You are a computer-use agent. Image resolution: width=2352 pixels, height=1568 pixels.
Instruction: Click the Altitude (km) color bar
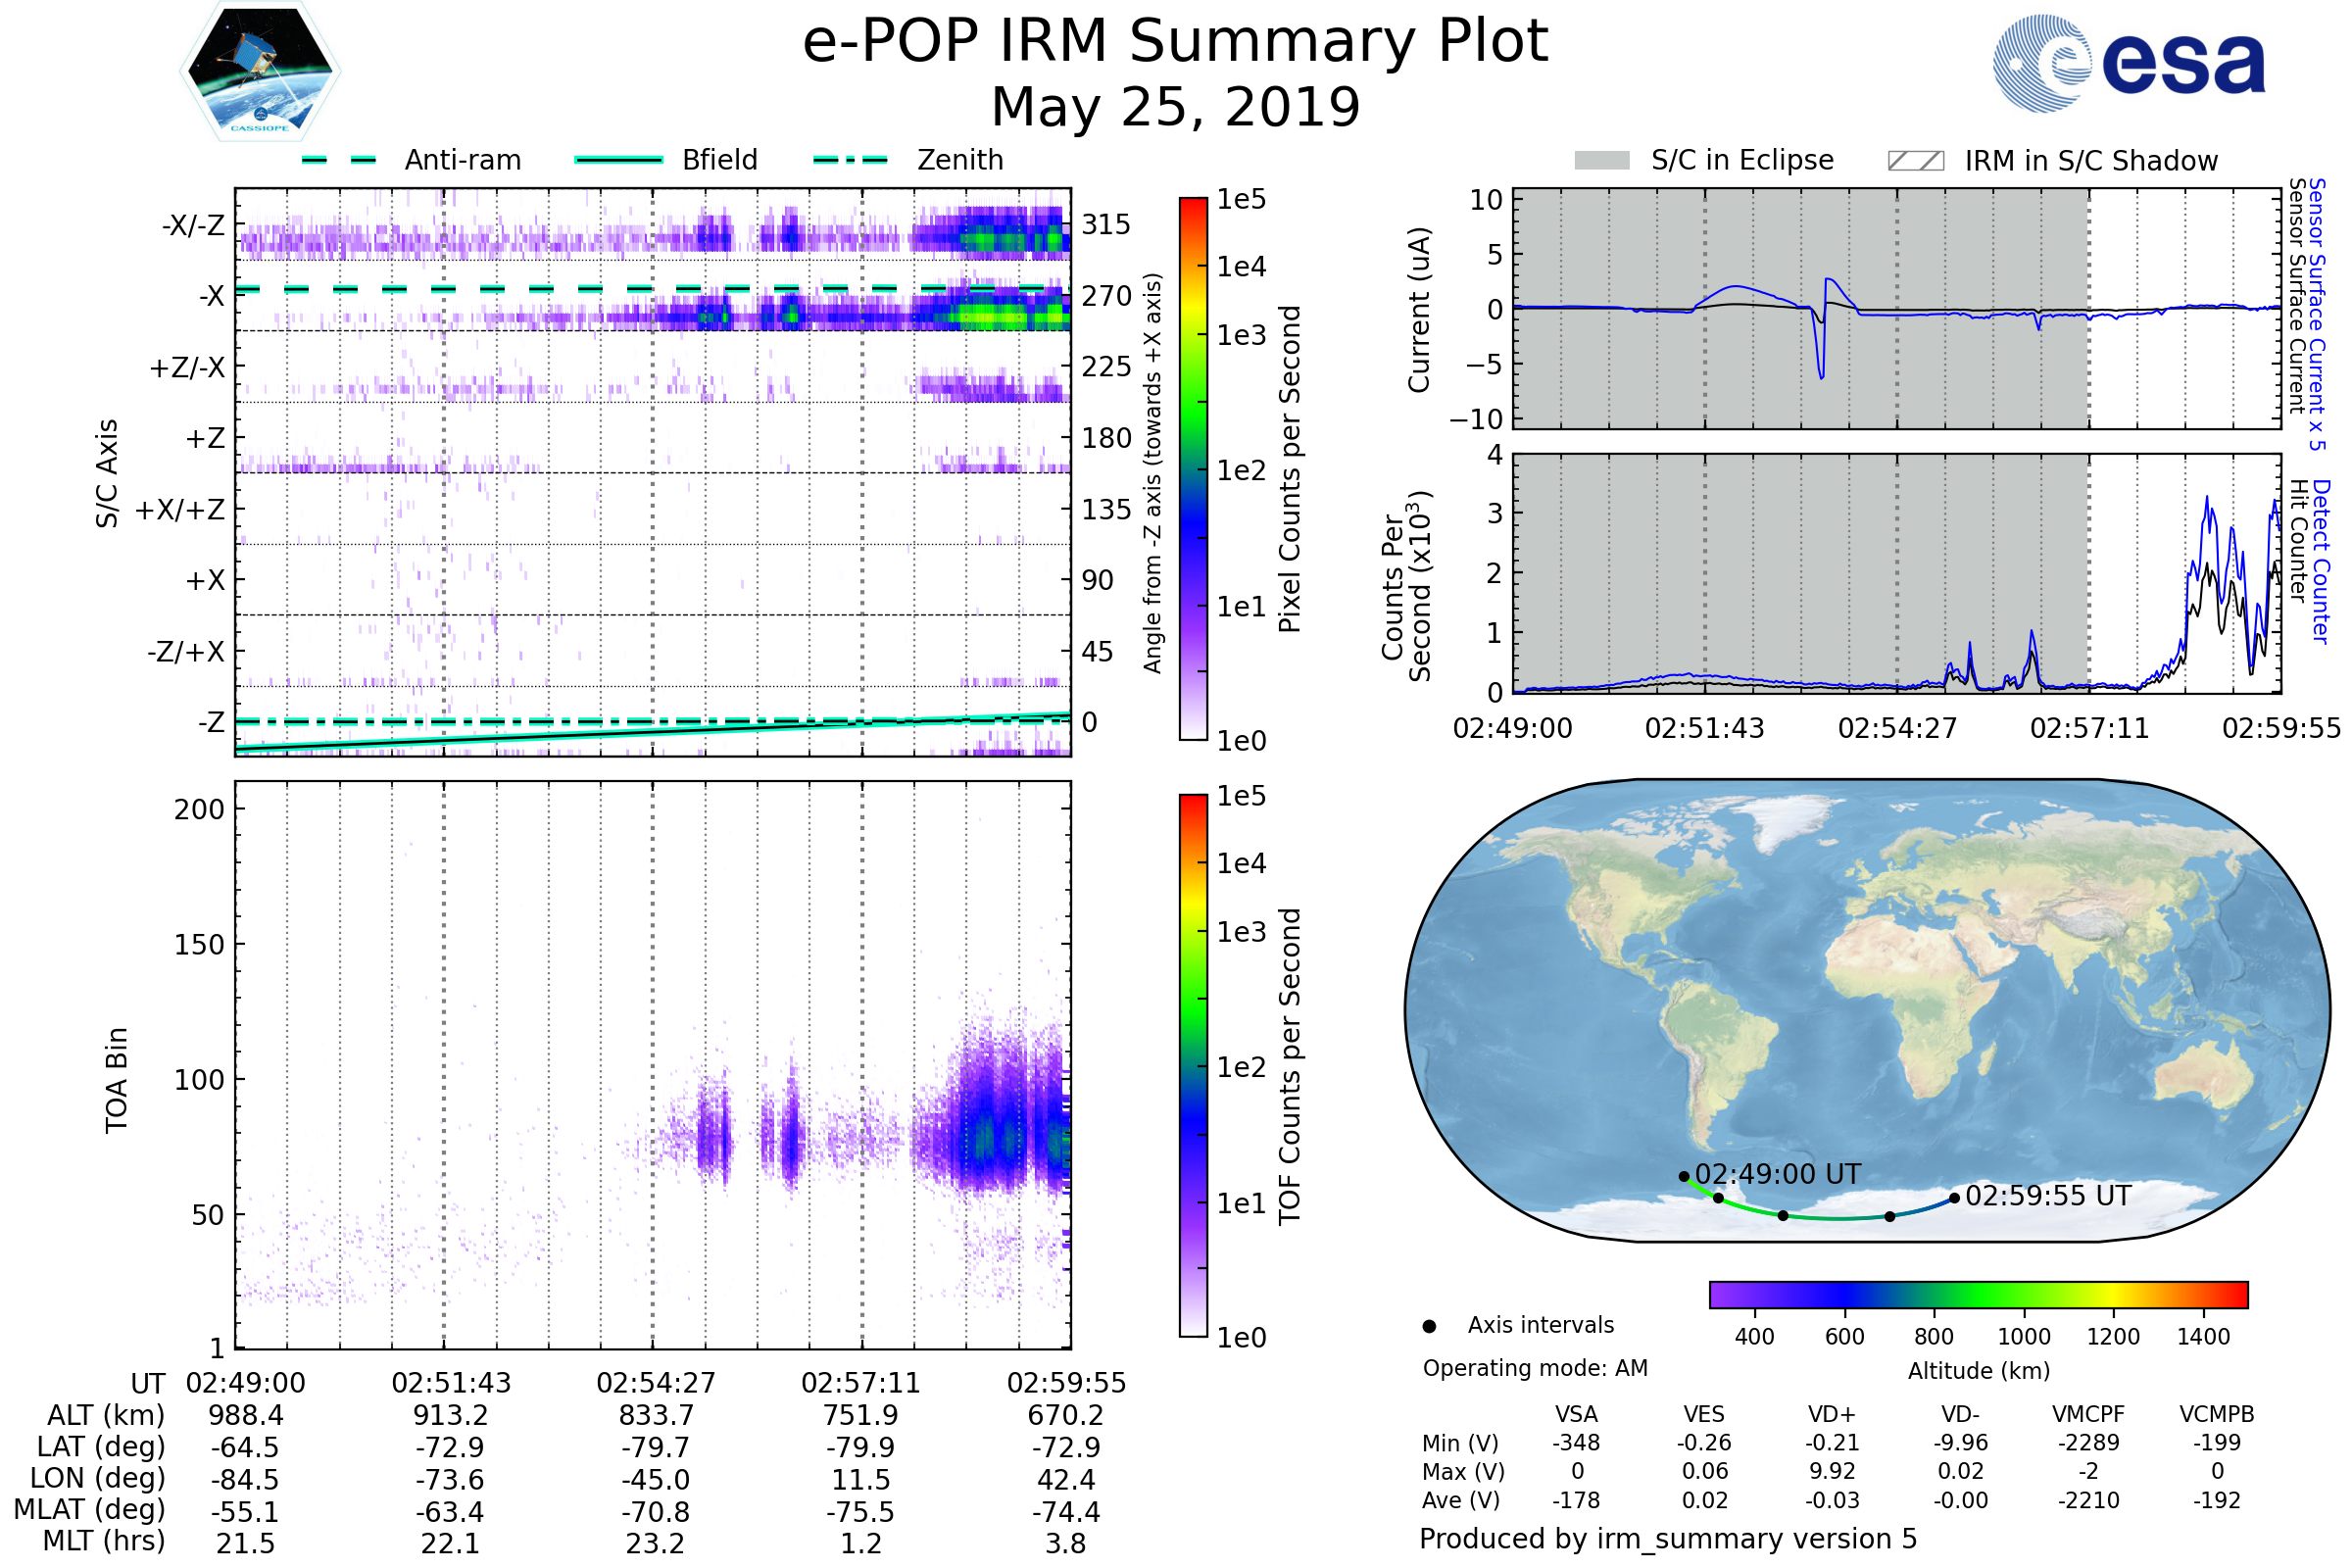coord(1978,1295)
